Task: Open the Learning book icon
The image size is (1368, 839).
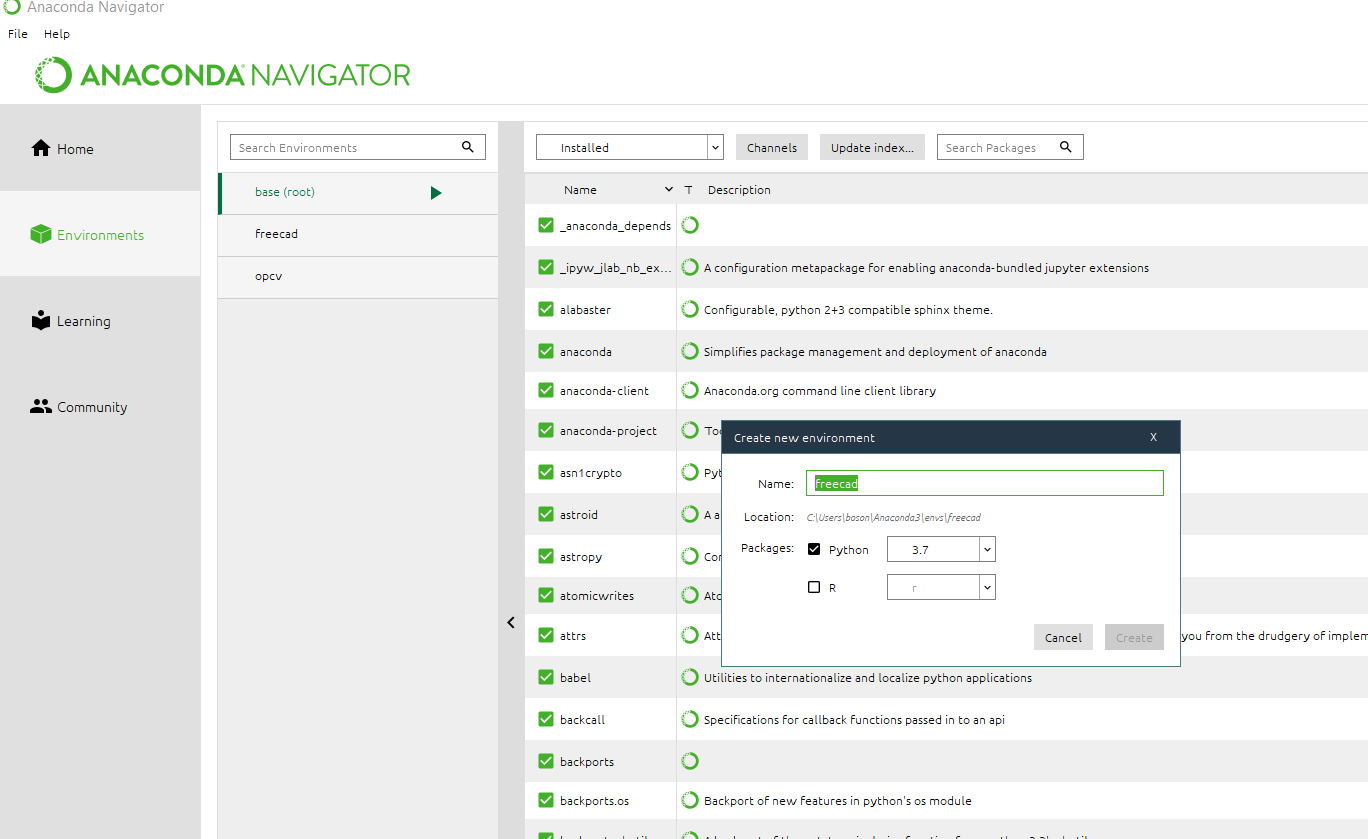Action: pos(41,320)
